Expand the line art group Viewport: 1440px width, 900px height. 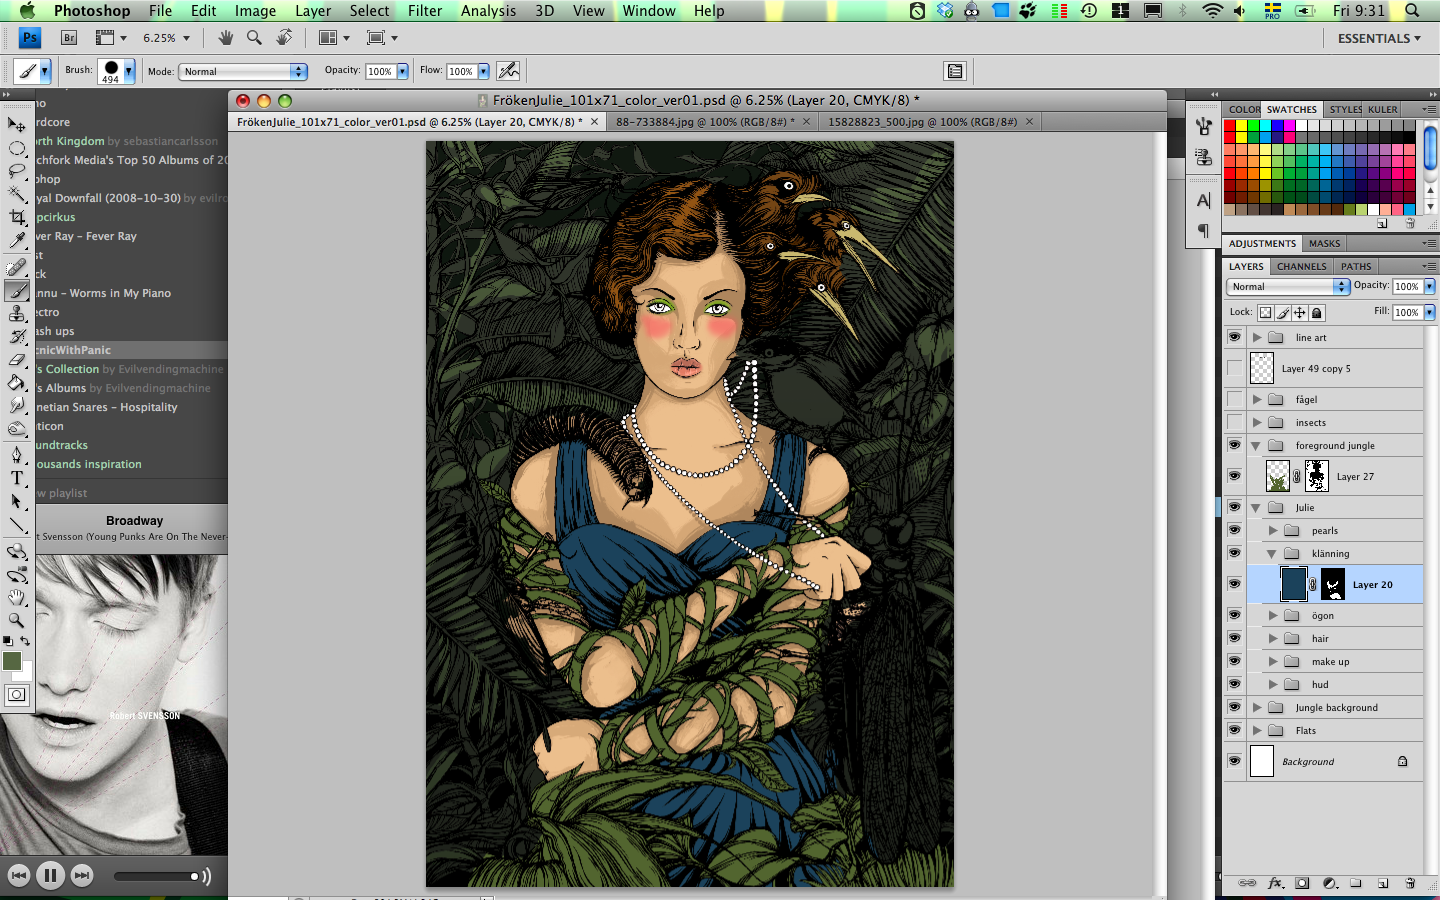pyautogui.click(x=1257, y=338)
